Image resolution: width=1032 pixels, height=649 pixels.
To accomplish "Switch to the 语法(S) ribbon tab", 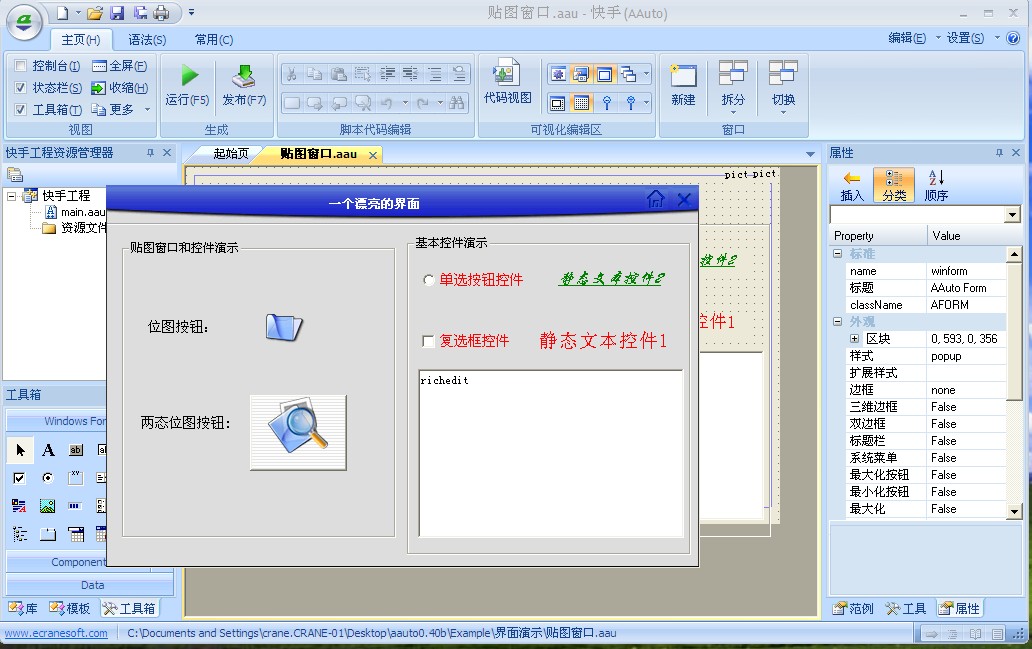I will click(x=147, y=40).
